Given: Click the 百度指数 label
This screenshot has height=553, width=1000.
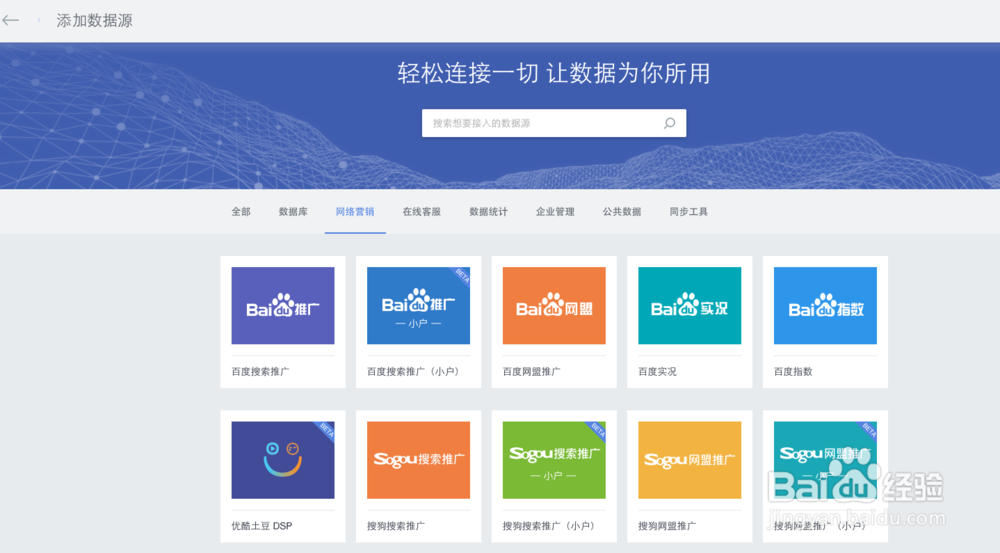Looking at the screenshot, I should 793,371.
